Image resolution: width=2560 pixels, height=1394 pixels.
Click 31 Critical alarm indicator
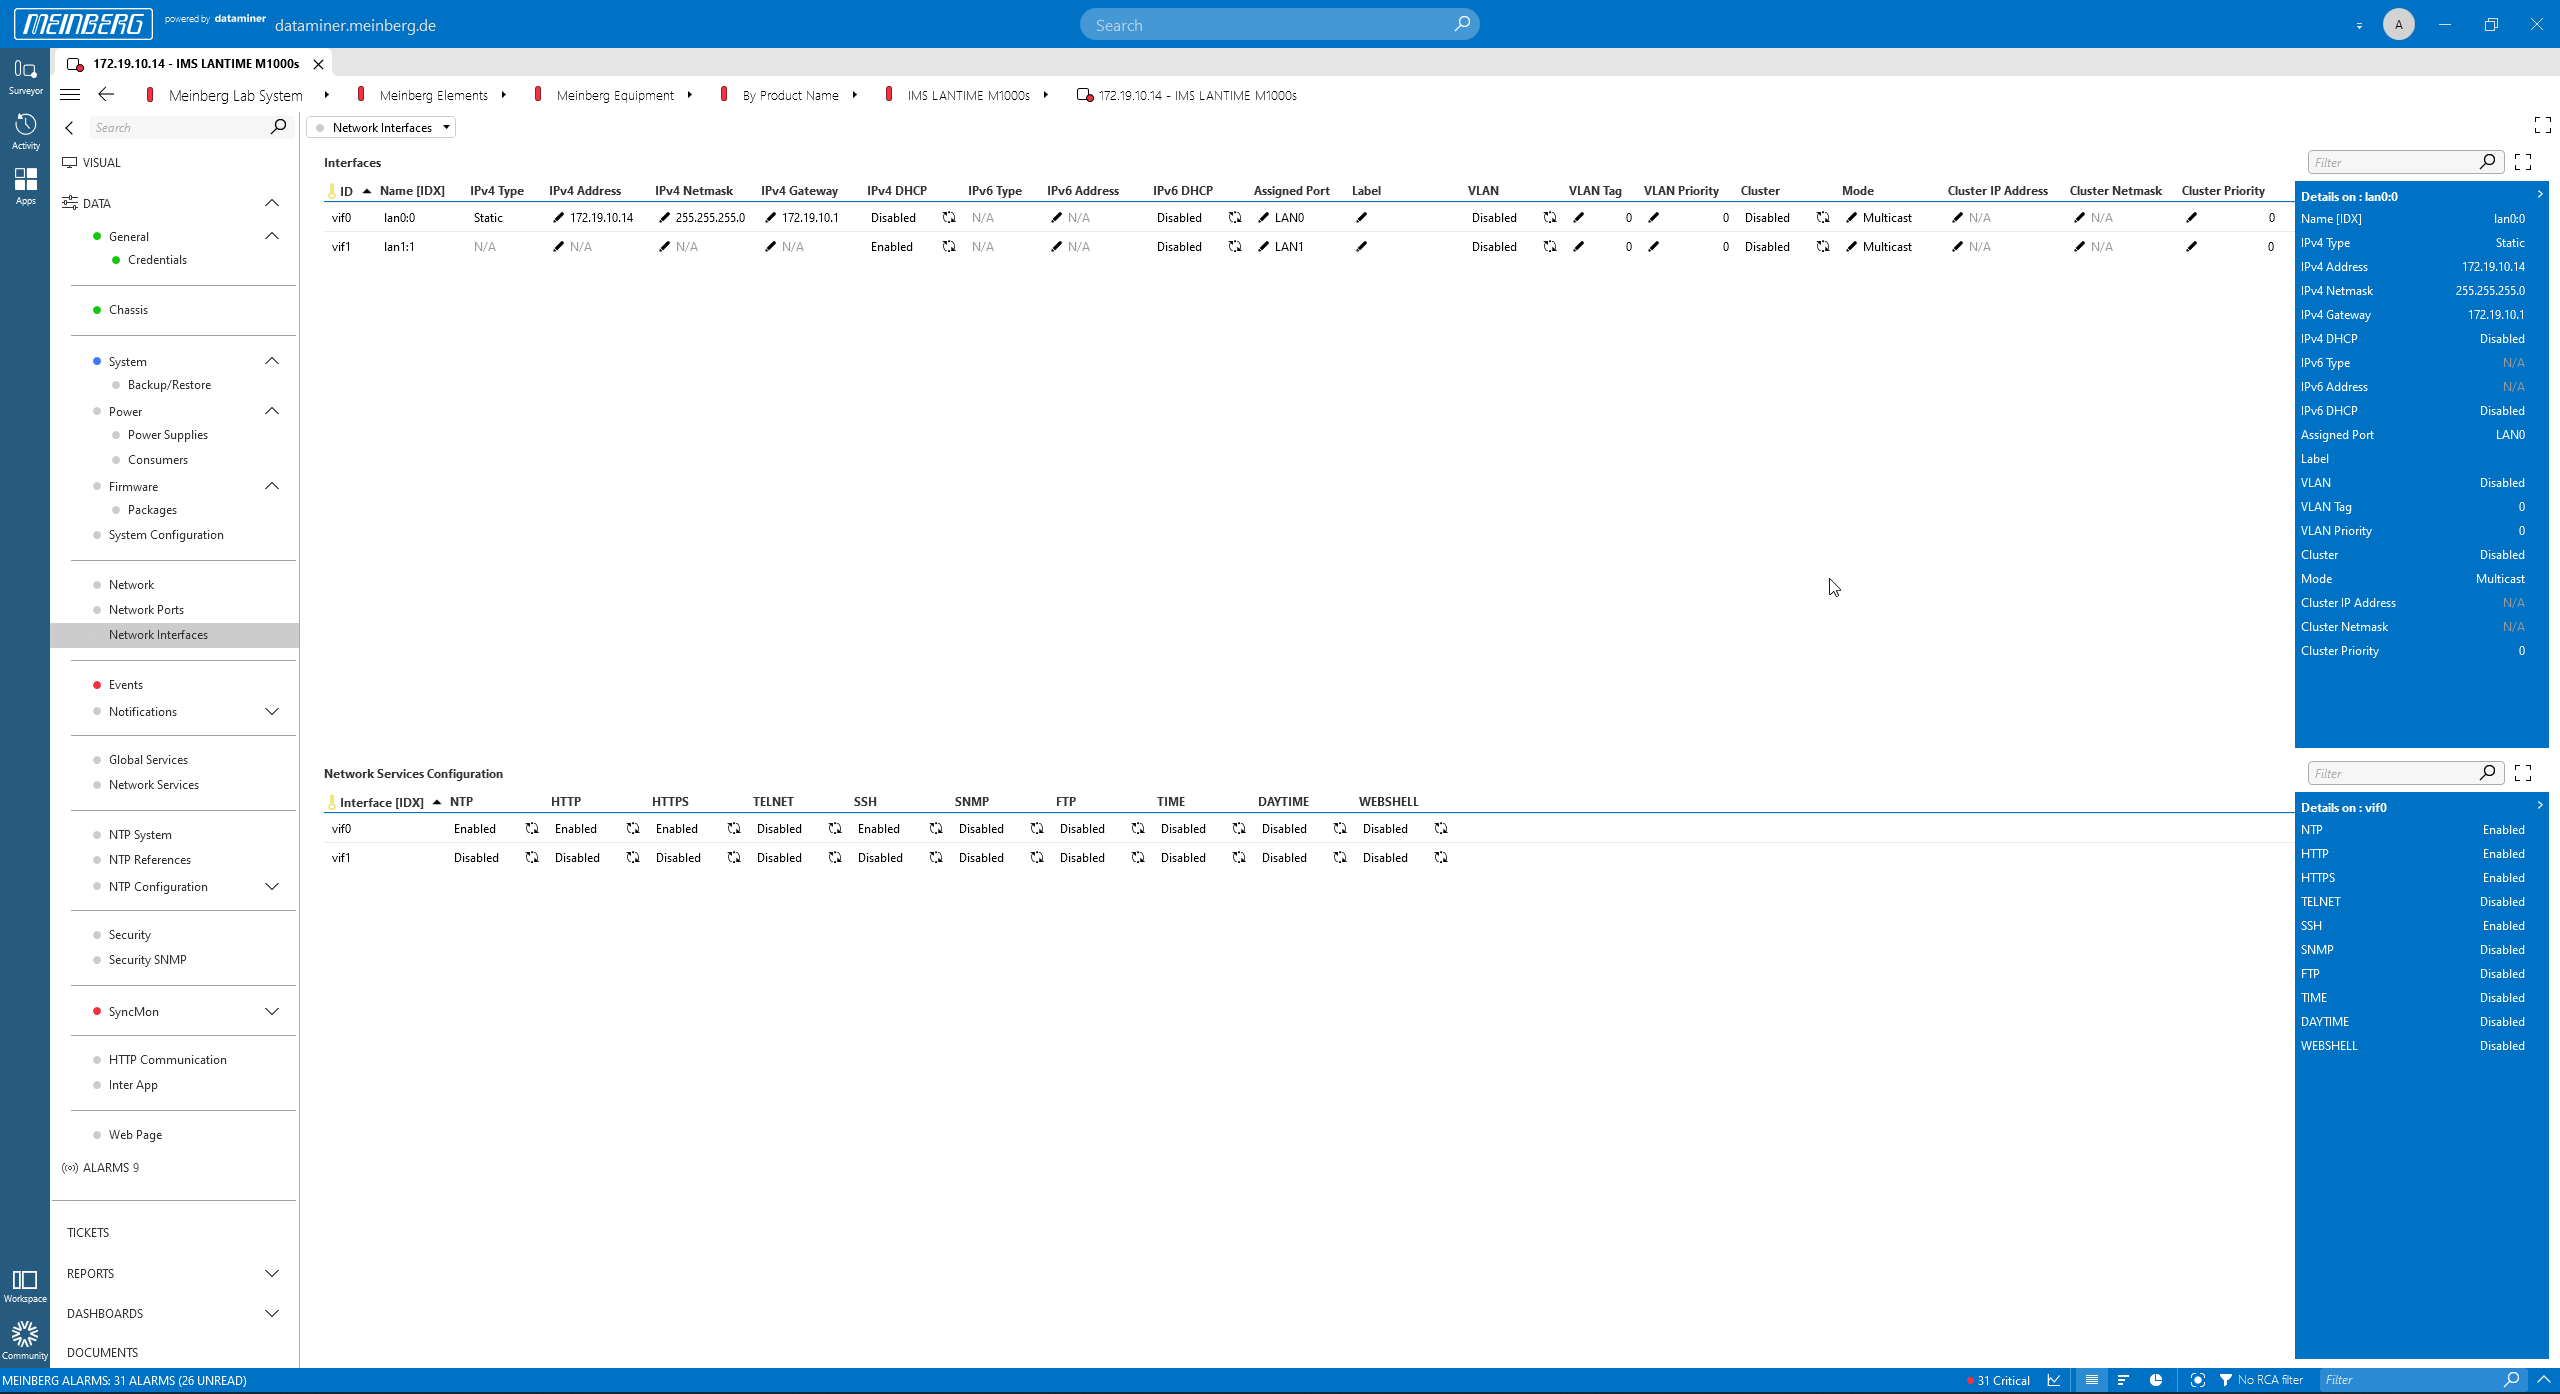1998,1380
